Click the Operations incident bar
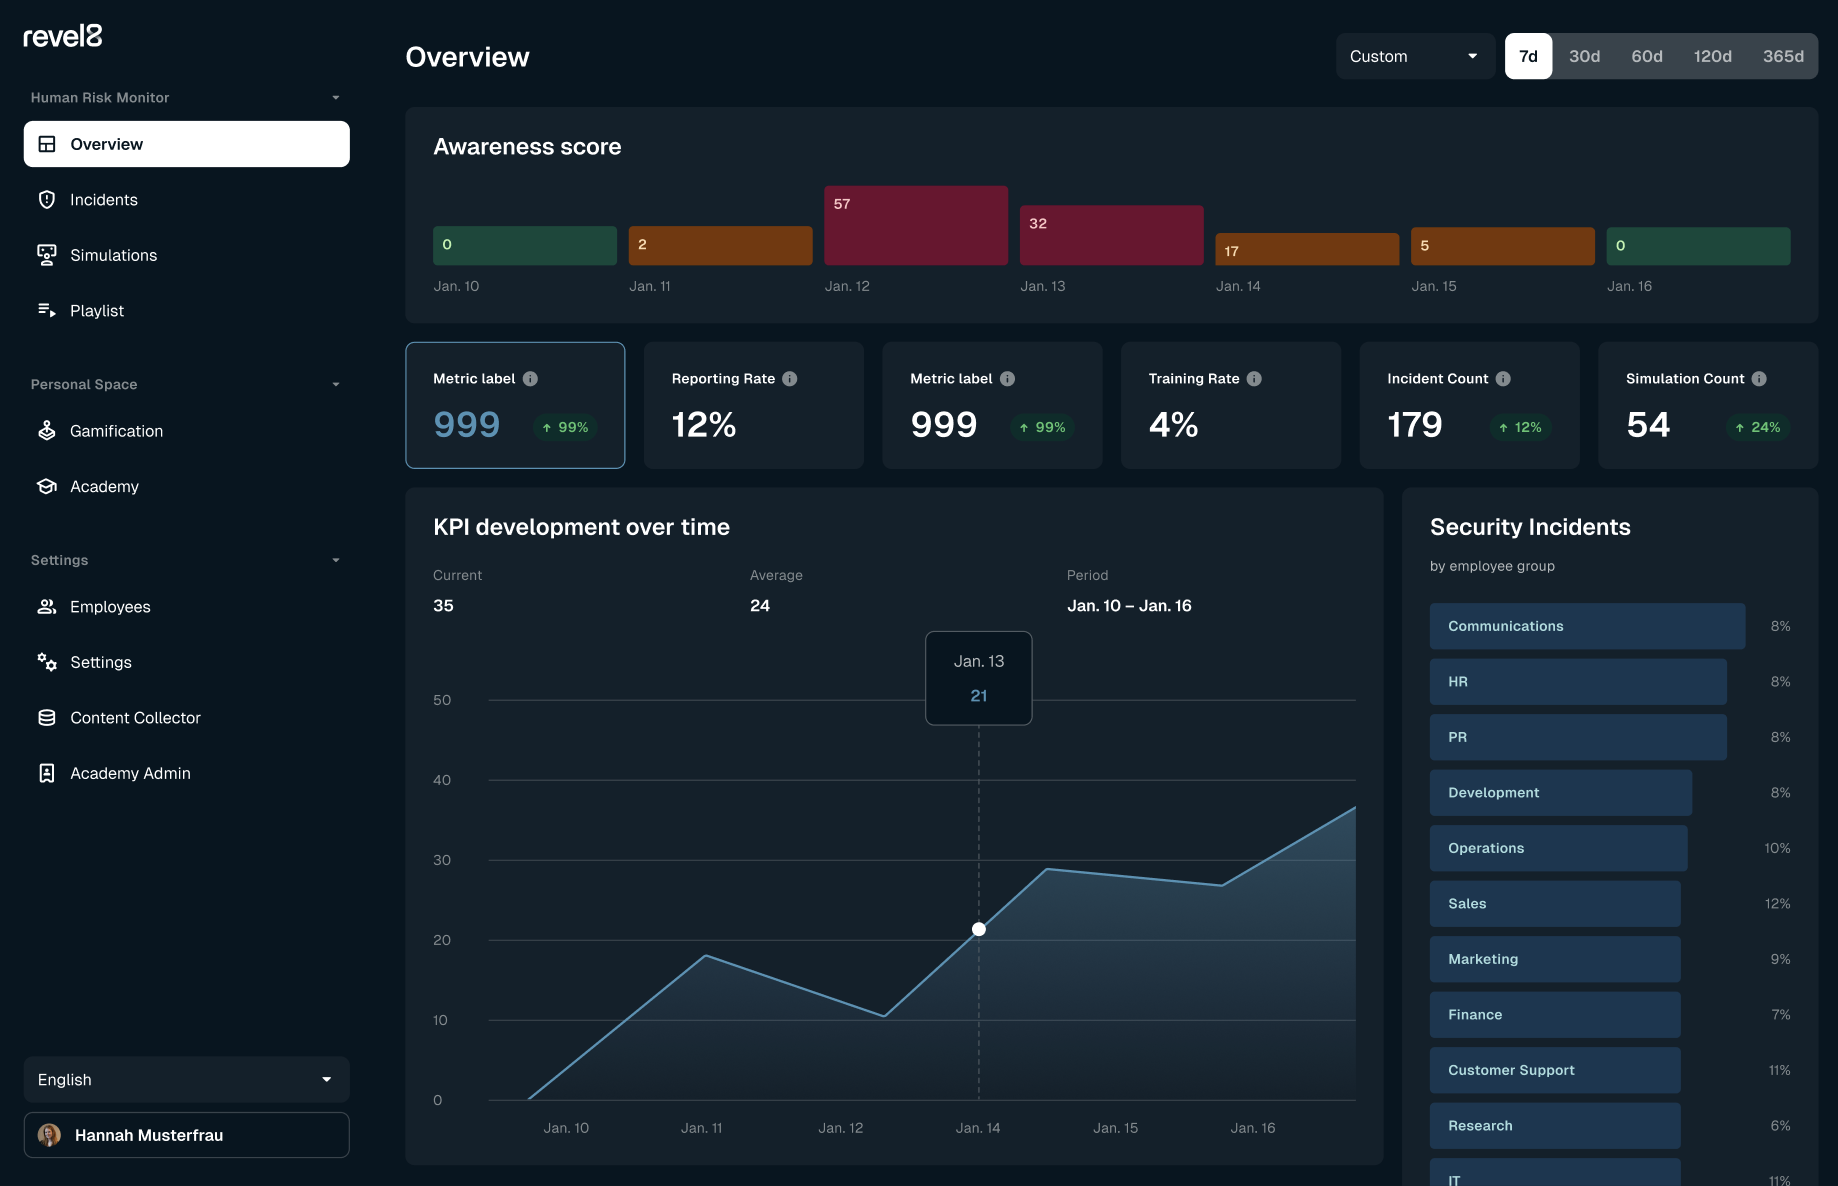The width and height of the screenshot is (1838, 1186). (1557, 848)
